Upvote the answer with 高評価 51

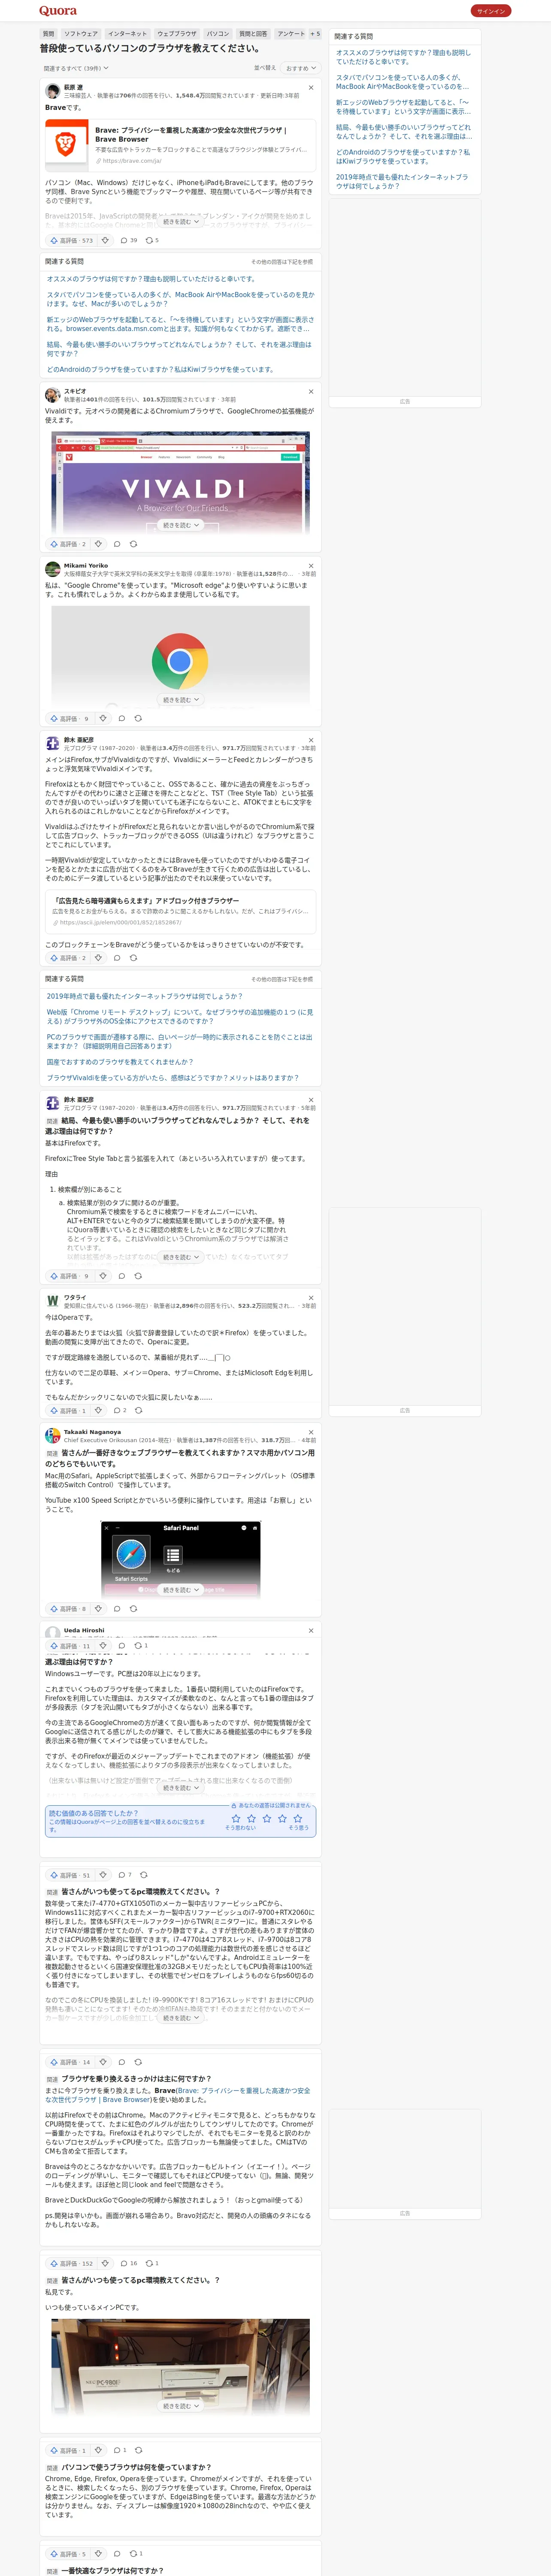[x=70, y=1875]
